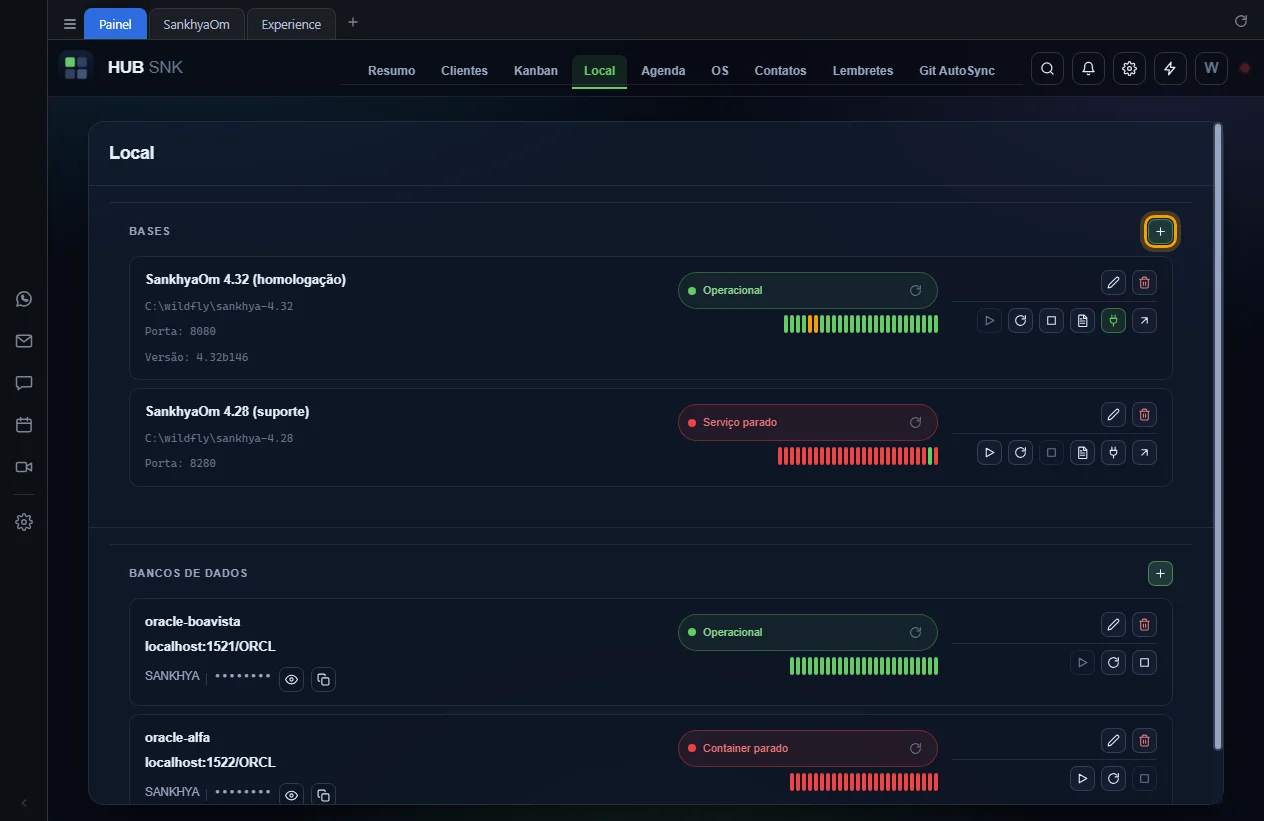Reveal the oracle-boavista password
This screenshot has height=821, width=1264.
(291, 679)
